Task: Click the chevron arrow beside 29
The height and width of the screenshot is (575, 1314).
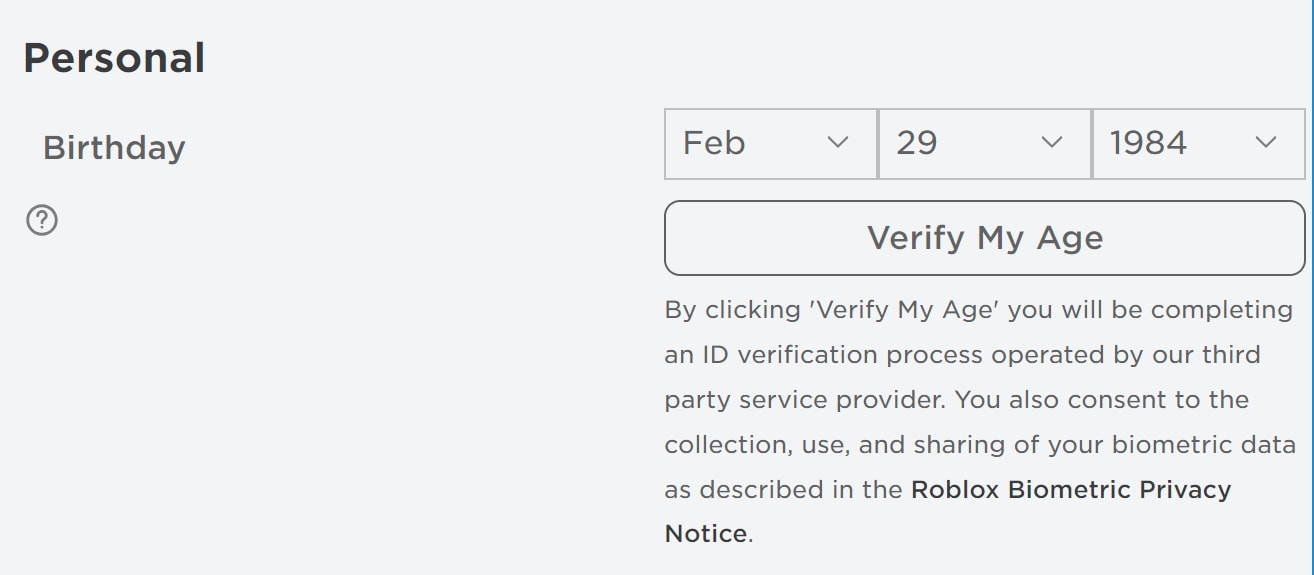Action: pos(1052,143)
